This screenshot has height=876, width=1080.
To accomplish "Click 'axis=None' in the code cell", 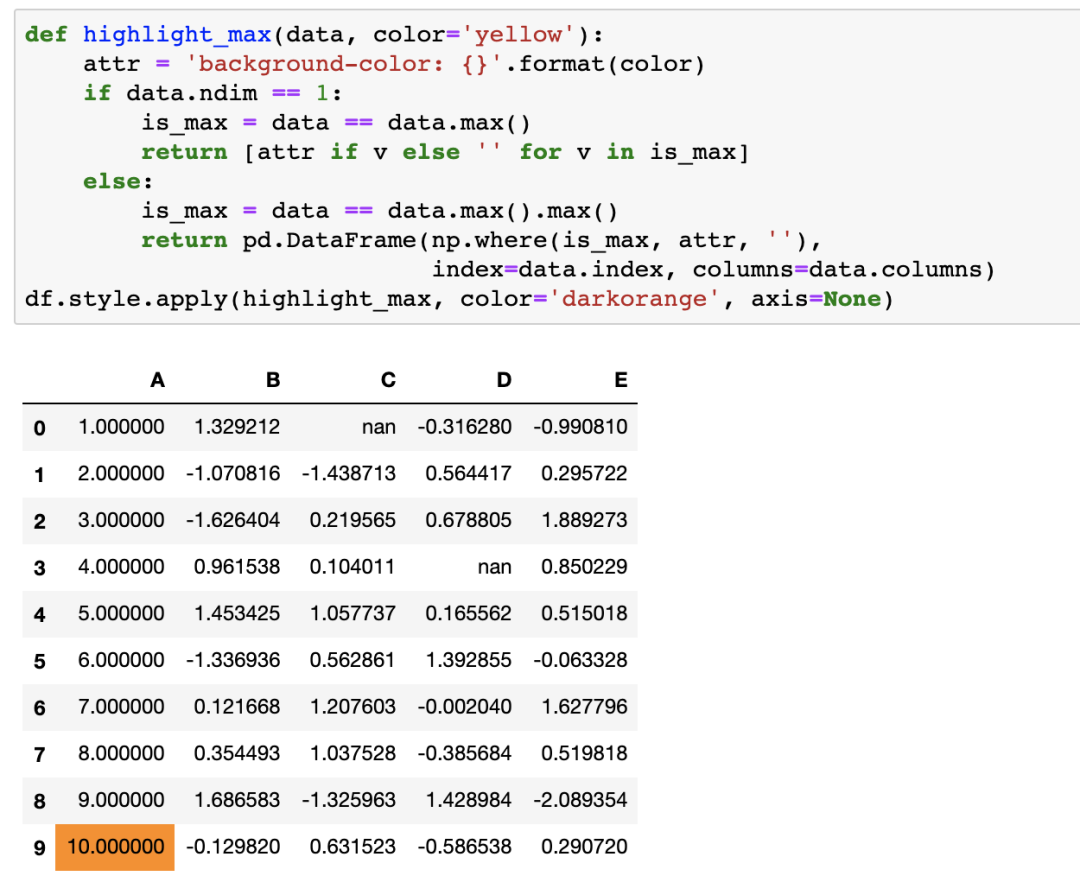I will tap(816, 299).
